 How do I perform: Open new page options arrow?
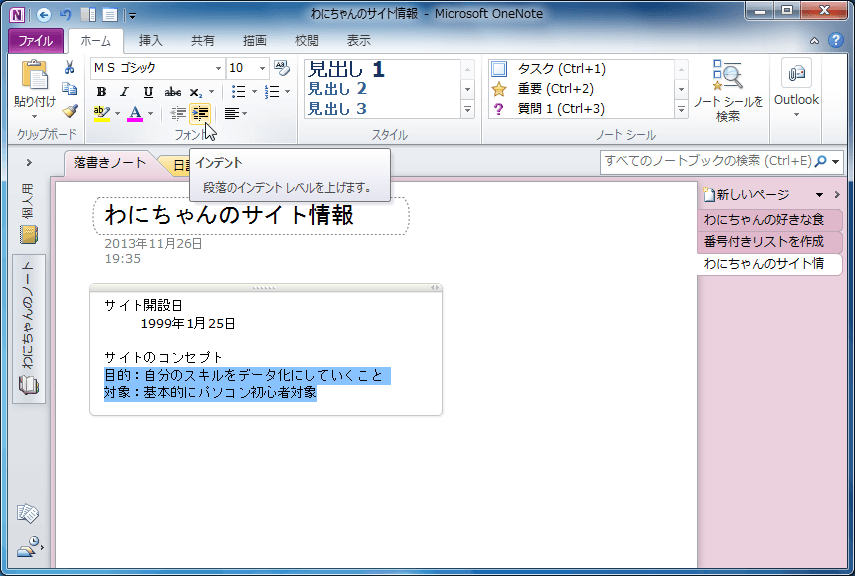[819, 195]
